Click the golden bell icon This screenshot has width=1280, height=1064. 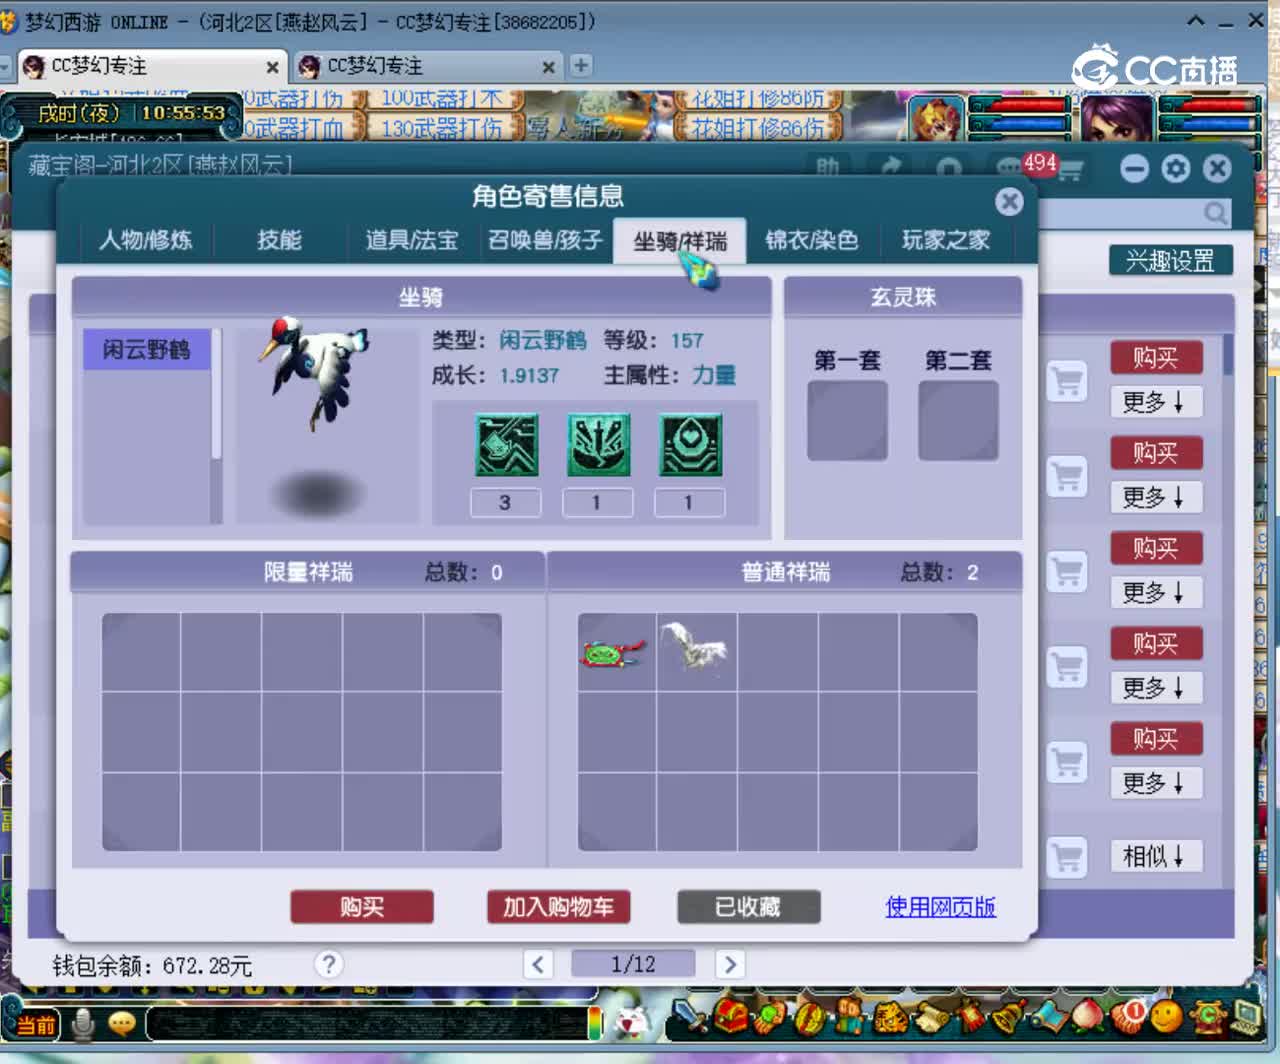tap(1010, 1018)
